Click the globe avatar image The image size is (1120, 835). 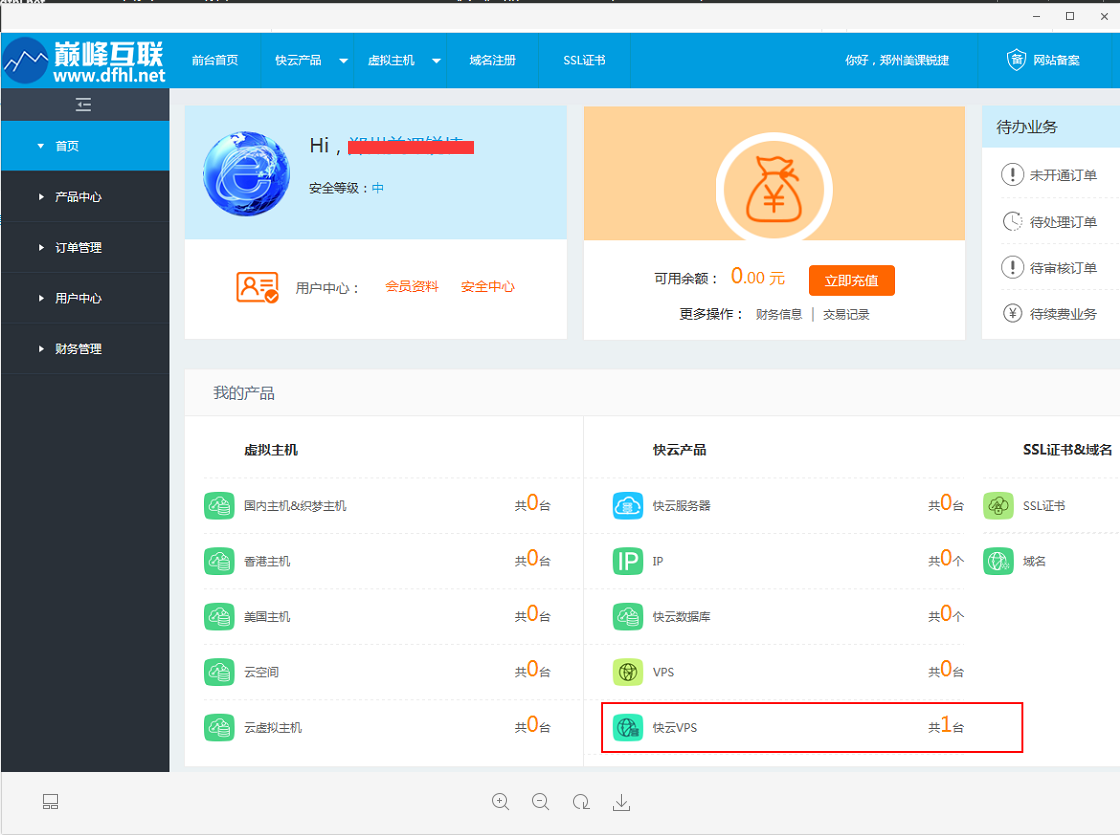pyautogui.click(x=246, y=174)
